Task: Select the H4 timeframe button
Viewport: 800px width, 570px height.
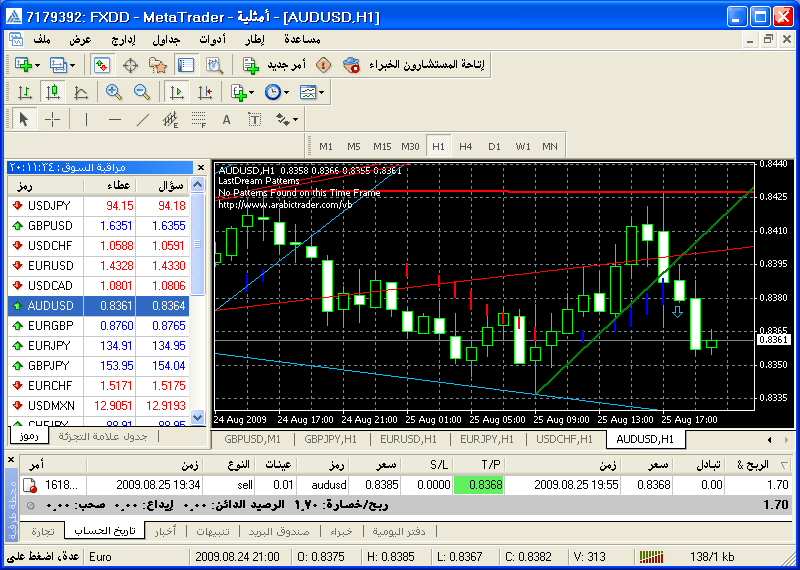Action: [465, 146]
